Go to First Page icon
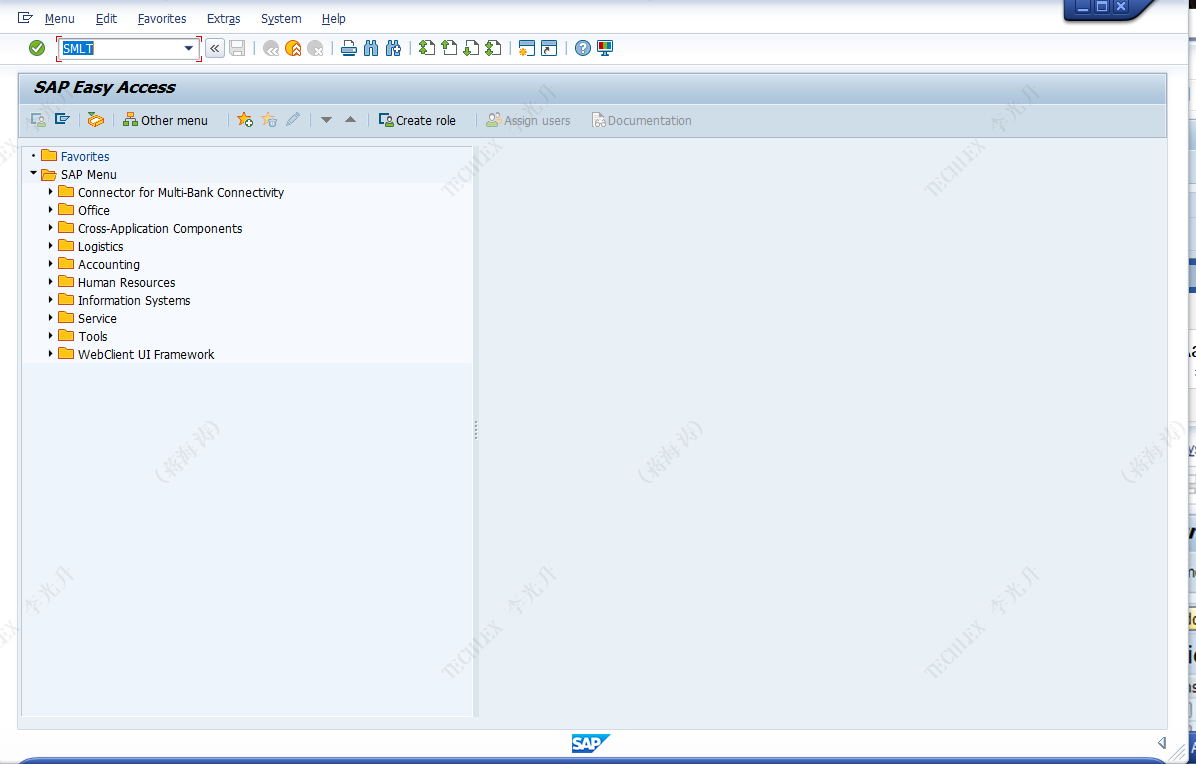Viewport: 1196px width, 764px height. pyautogui.click(x=427, y=48)
